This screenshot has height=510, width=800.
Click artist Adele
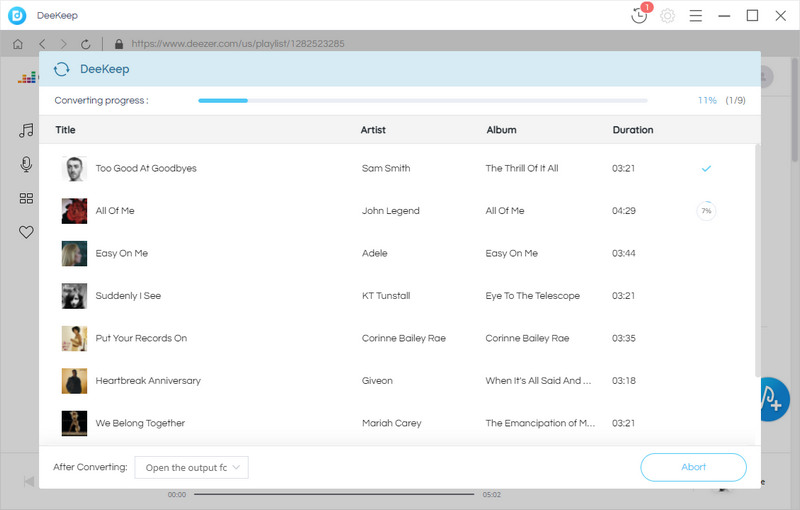pyautogui.click(x=374, y=253)
